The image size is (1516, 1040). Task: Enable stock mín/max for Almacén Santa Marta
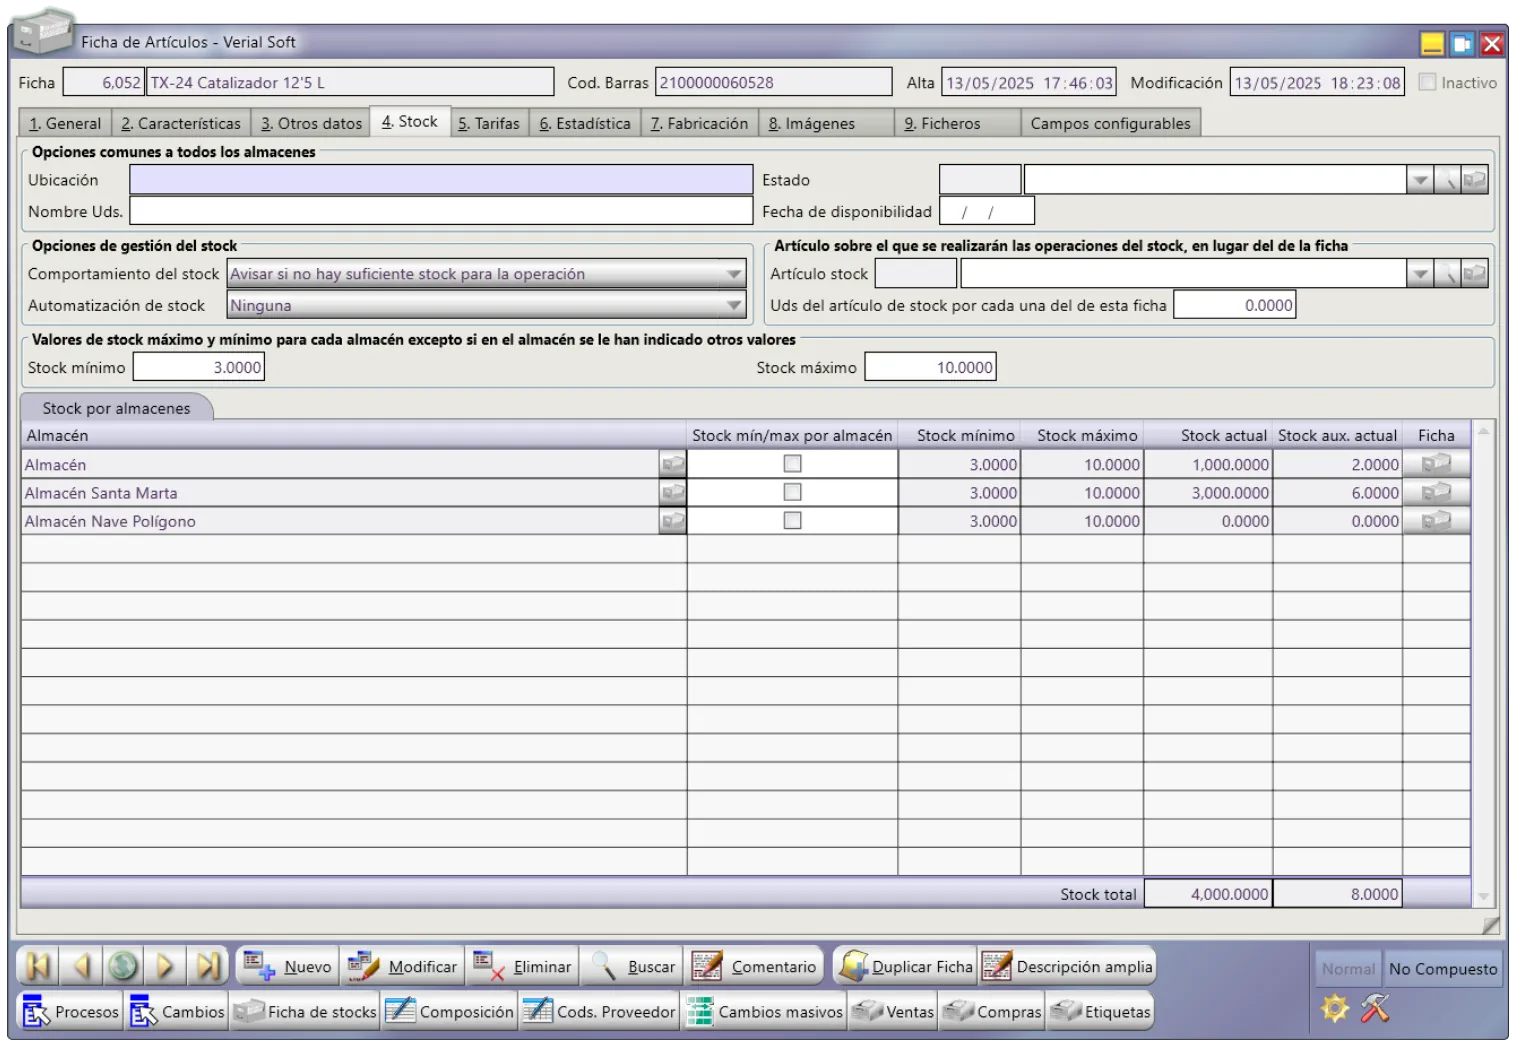point(792,492)
